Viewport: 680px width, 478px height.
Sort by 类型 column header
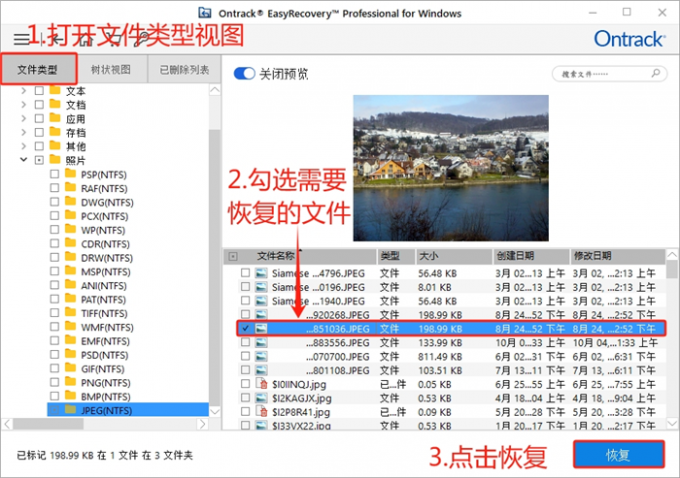(x=395, y=256)
